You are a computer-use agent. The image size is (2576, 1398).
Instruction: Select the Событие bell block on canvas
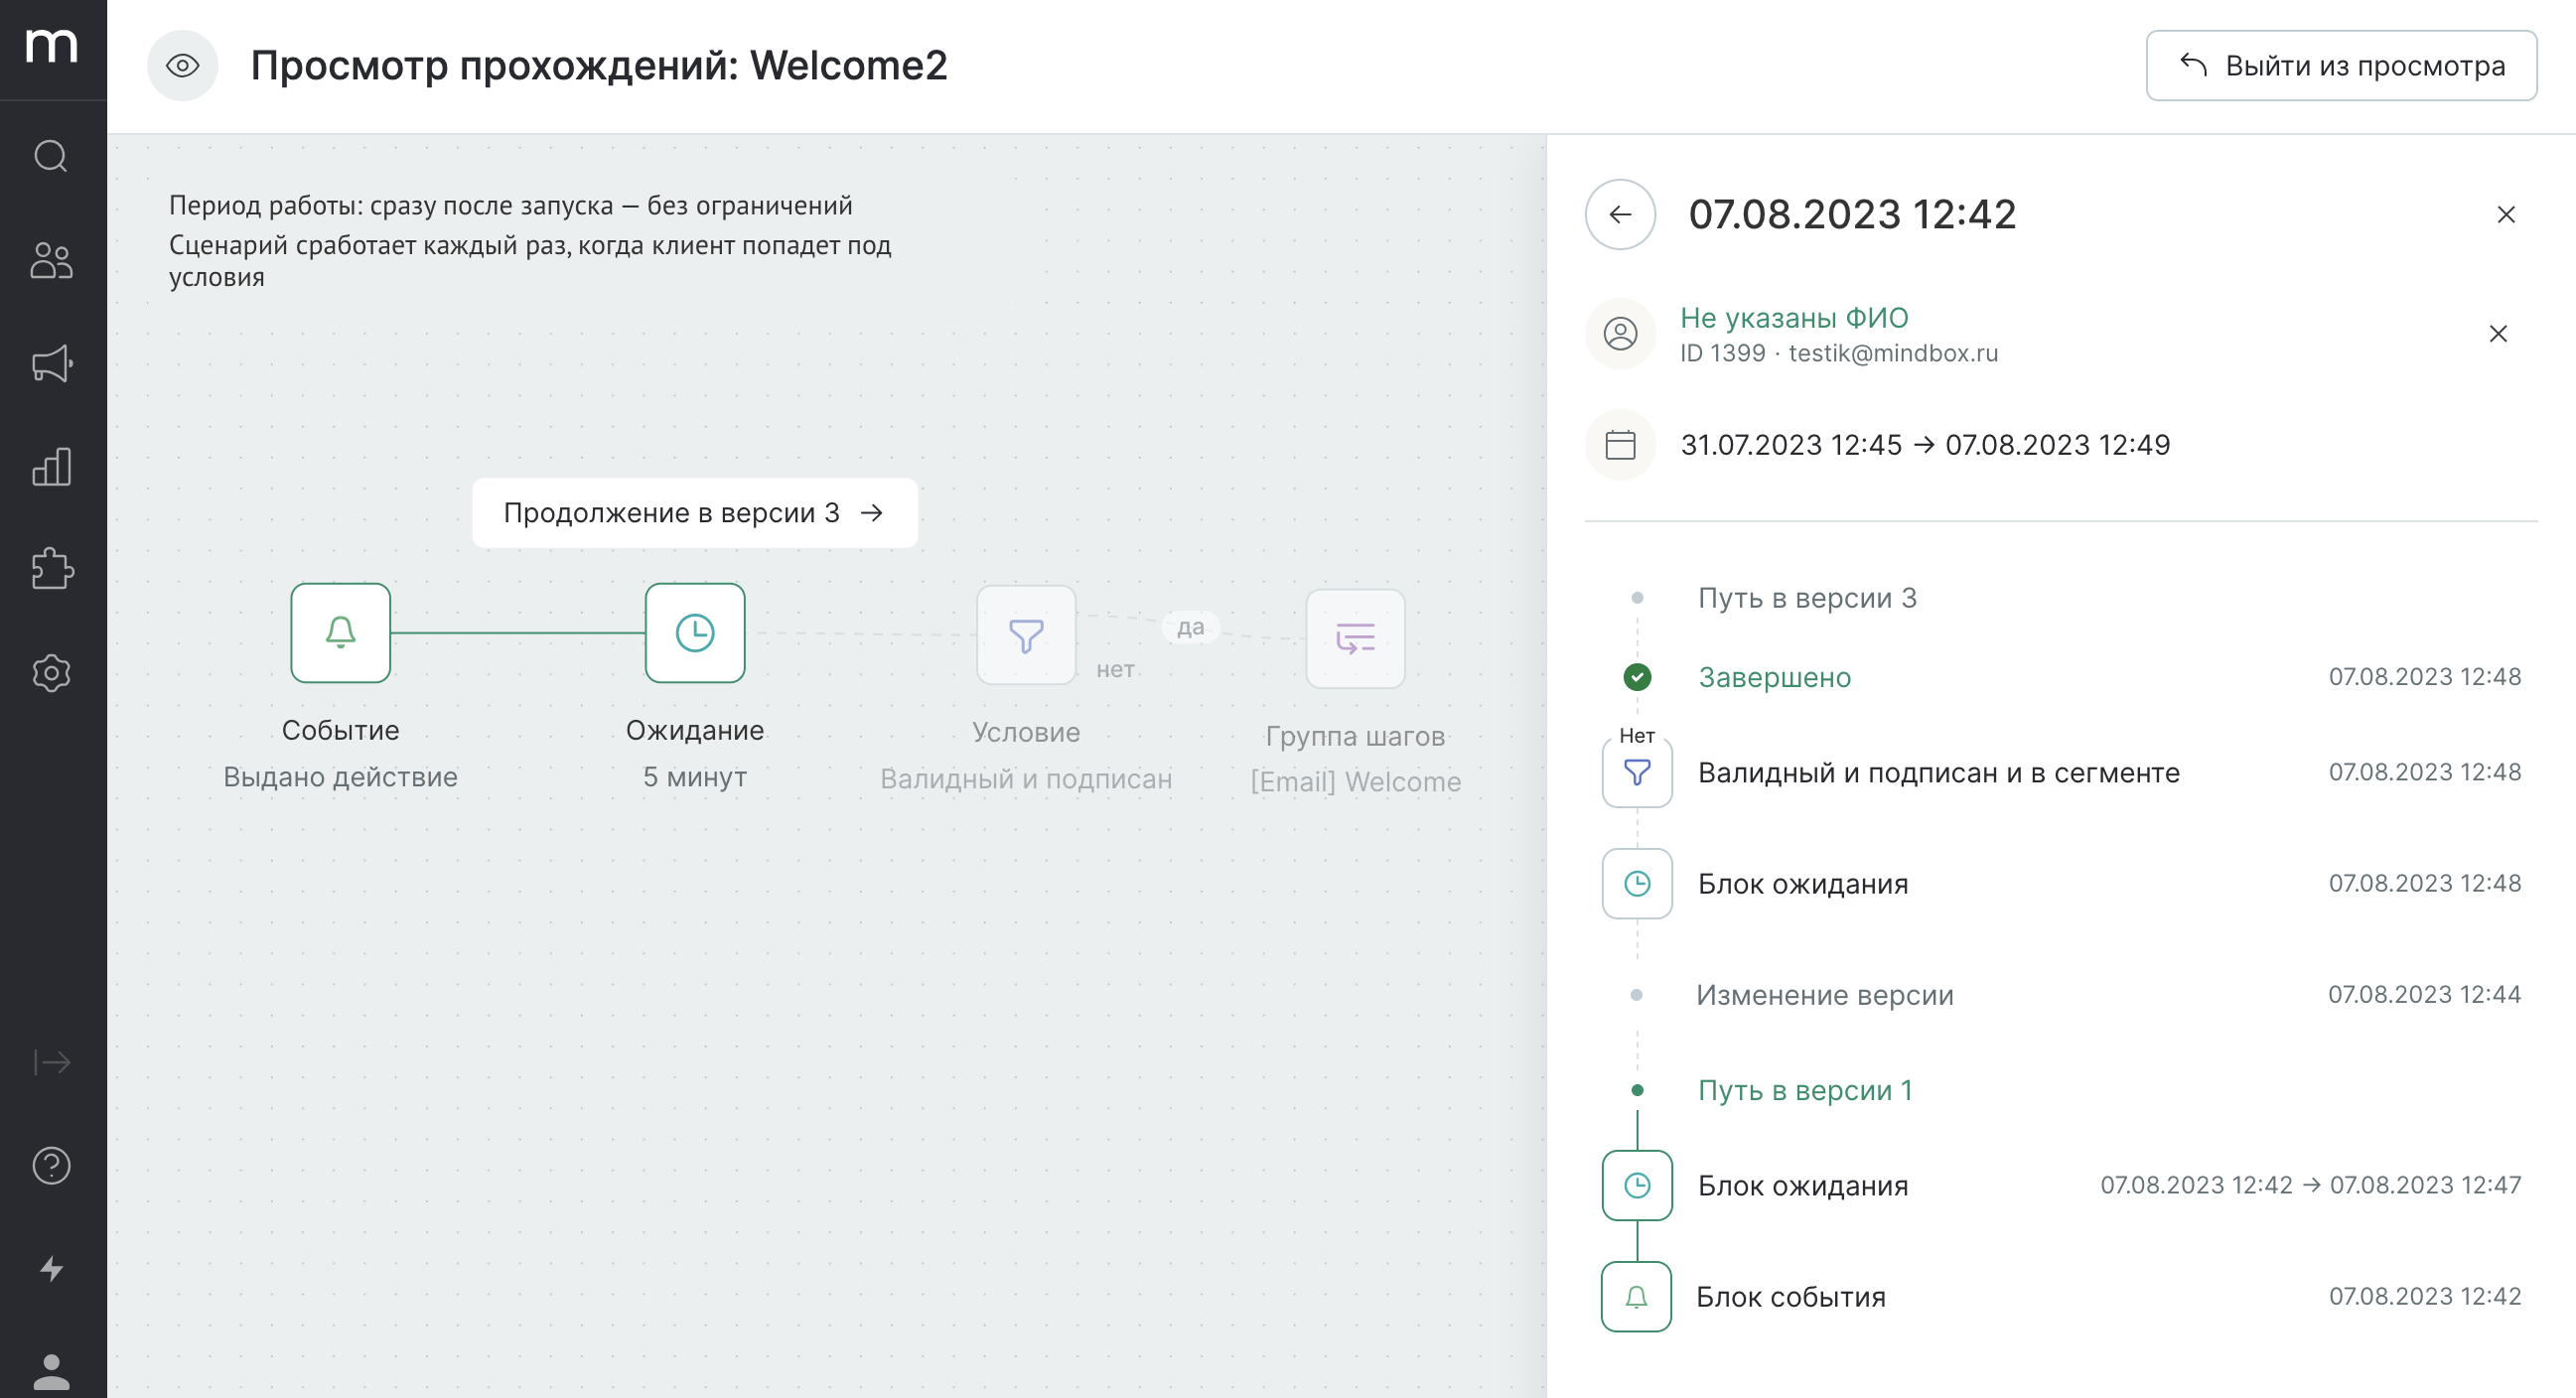341,633
